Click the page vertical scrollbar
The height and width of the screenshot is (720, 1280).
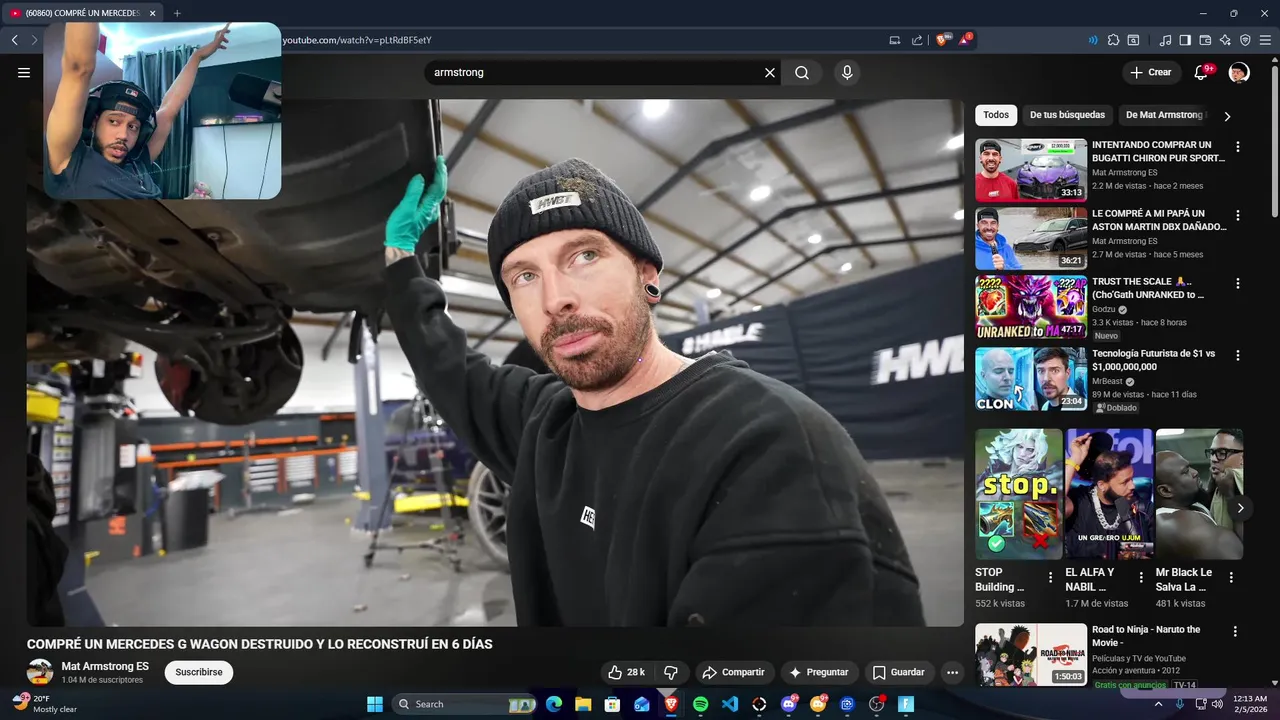(1274, 140)
